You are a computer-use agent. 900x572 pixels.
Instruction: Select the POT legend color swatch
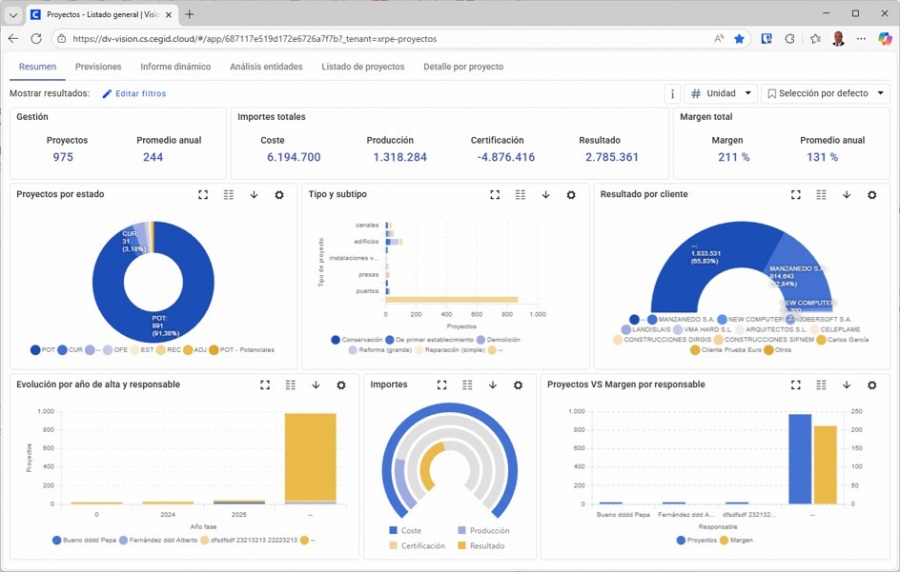(x=36, y=350)
